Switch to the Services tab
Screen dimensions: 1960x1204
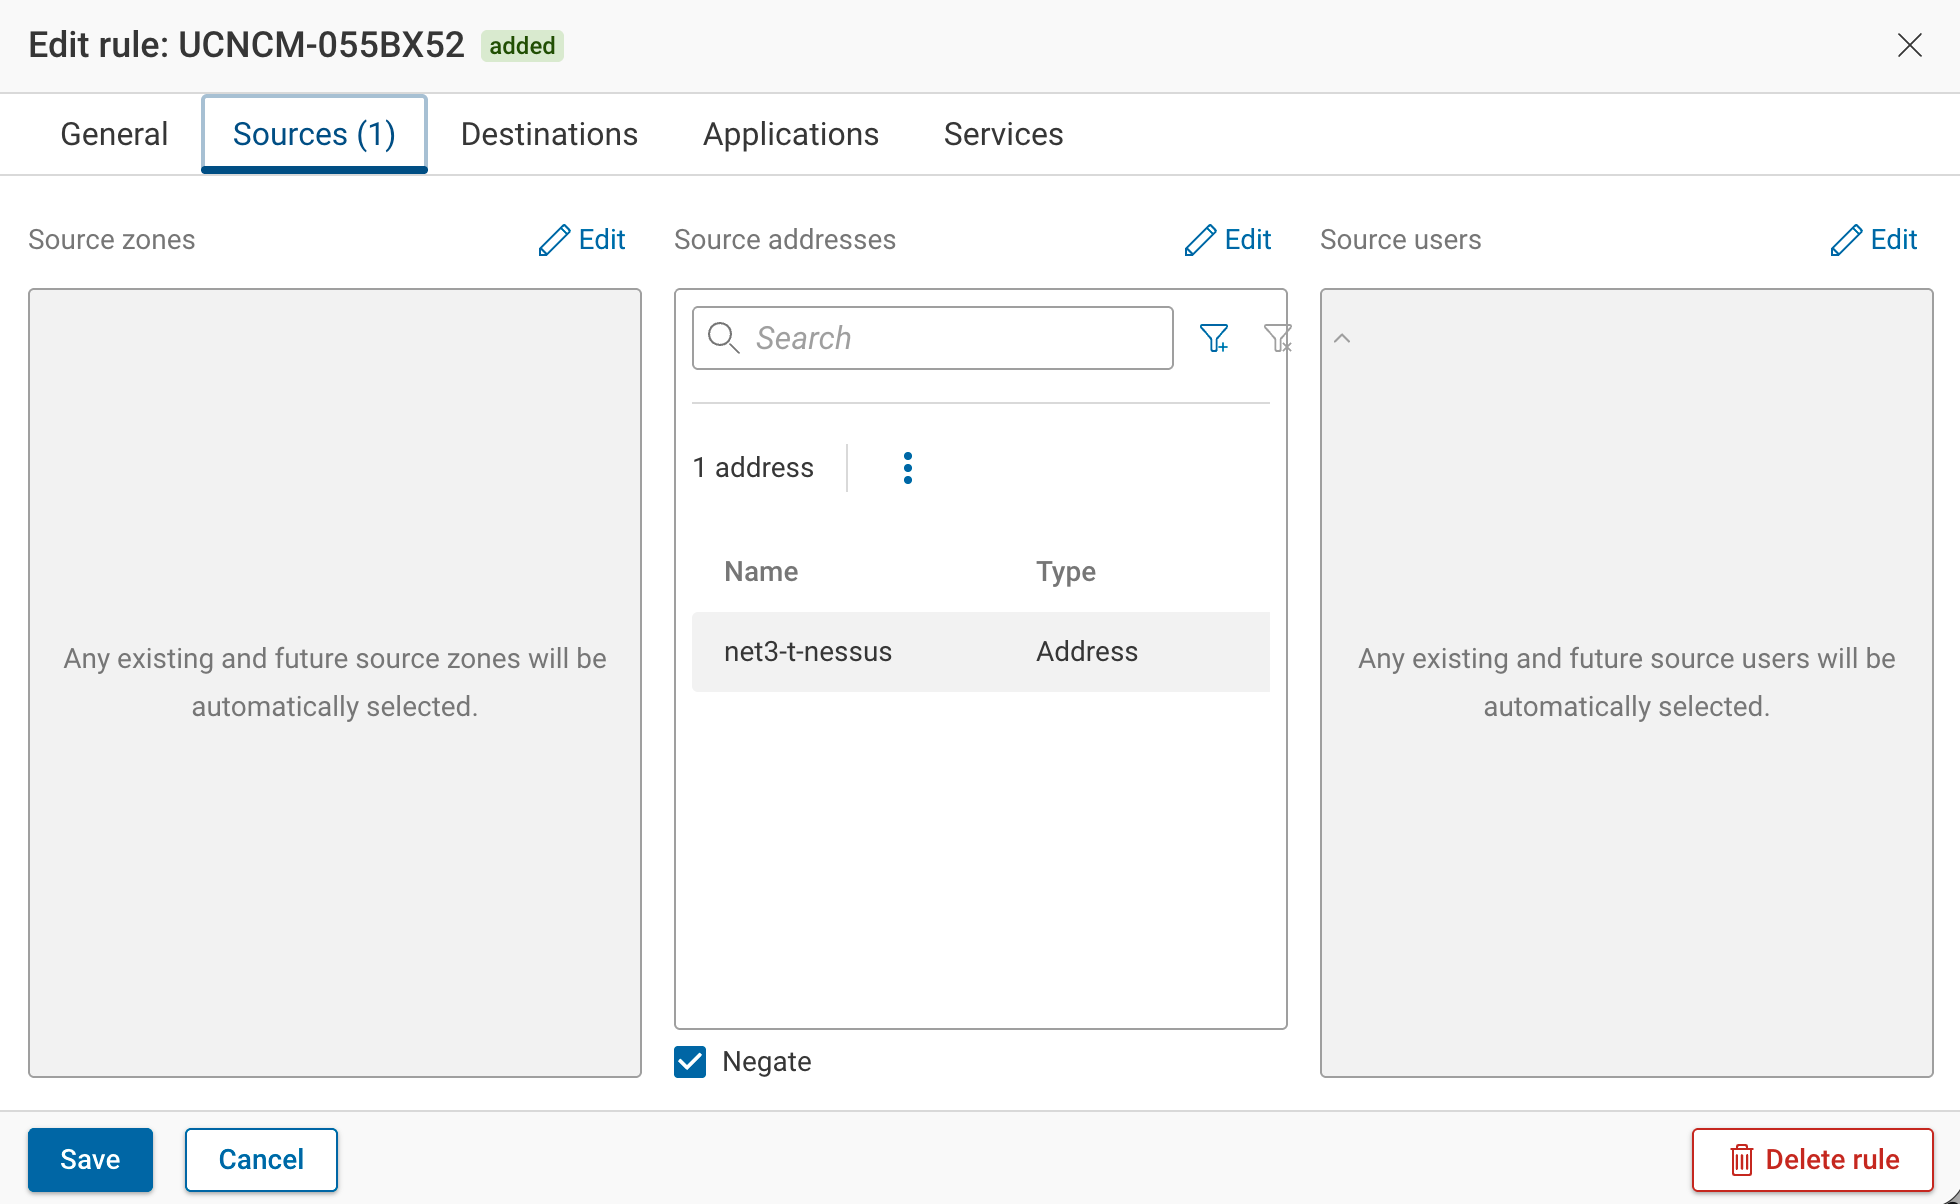1003,134
